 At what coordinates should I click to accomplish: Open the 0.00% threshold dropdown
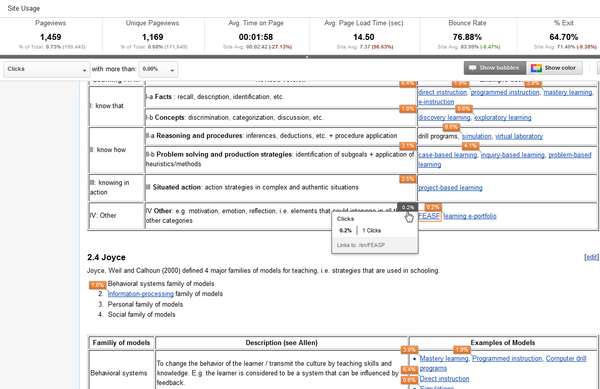[158, 69]
